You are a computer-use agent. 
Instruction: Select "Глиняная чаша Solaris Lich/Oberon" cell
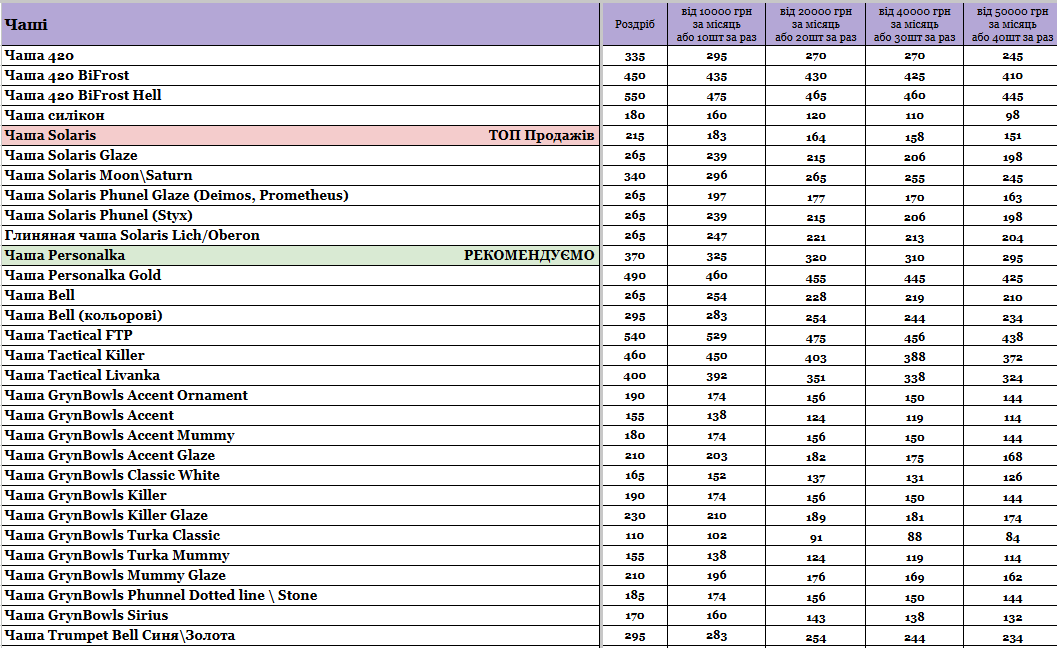tap(132, 236)
